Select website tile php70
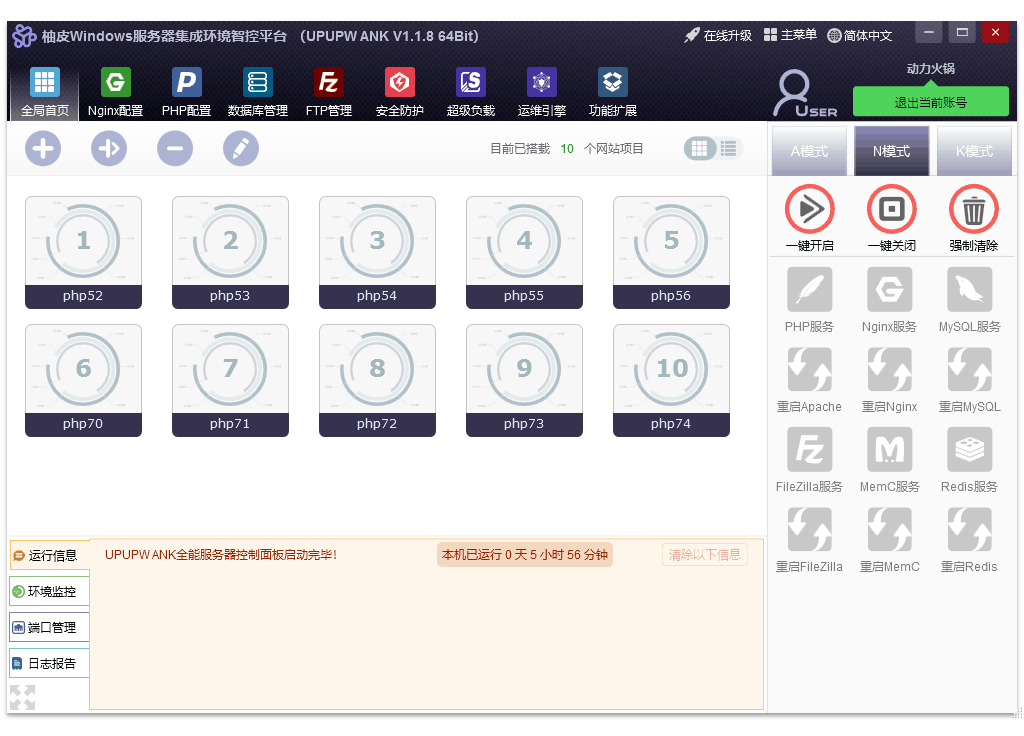This screenshot has height=736, width=1024. (x=84, y=380)
